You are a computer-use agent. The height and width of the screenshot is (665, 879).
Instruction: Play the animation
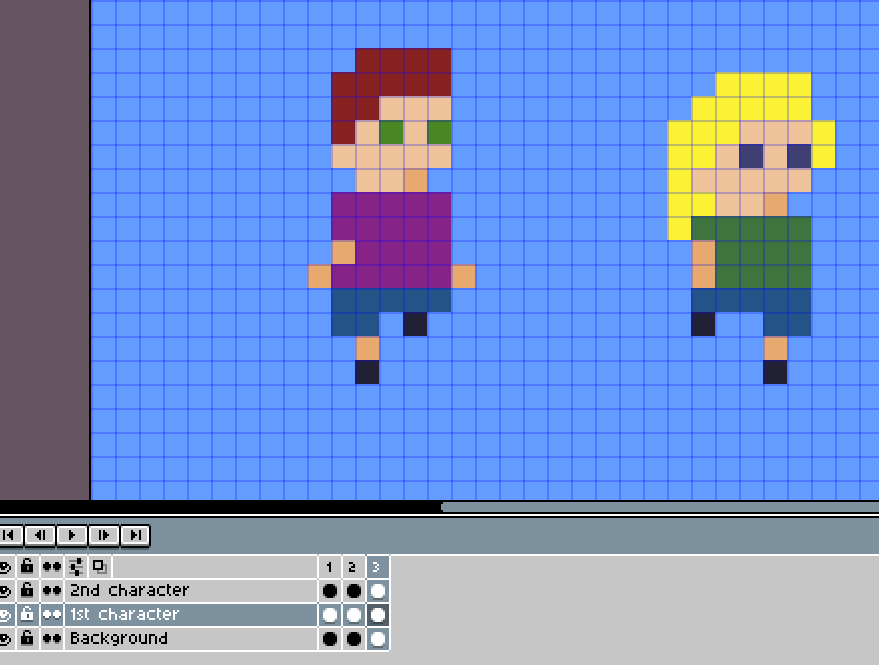click(72, 535)
